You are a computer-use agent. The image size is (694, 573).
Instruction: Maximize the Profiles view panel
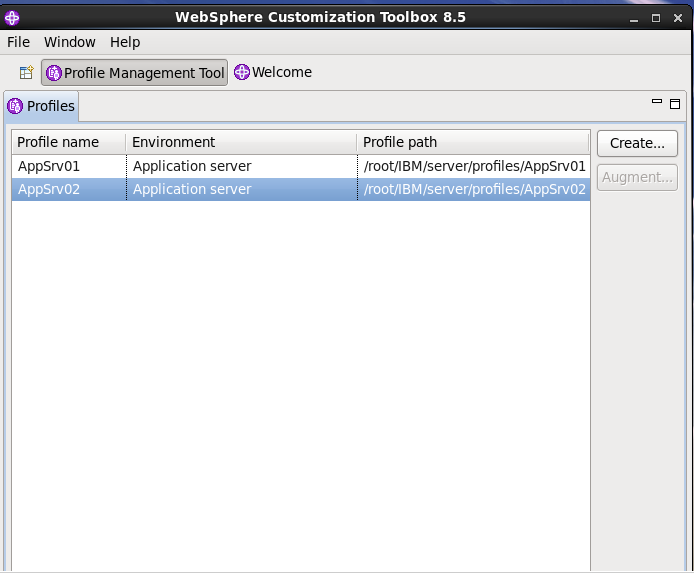(x=675, y=104)
